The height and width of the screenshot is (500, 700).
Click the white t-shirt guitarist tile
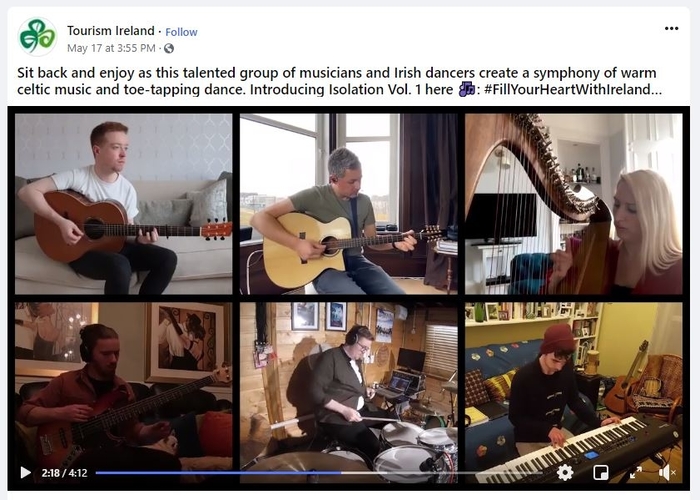pyautogui.click(x=124, y=204)
